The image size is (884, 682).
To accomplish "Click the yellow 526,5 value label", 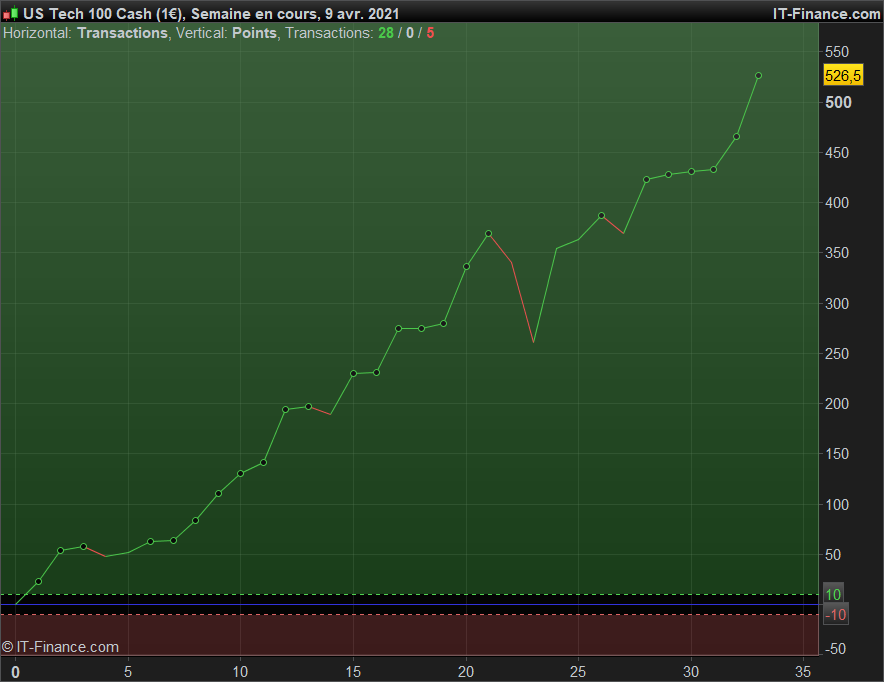I will tap(843, 76).
